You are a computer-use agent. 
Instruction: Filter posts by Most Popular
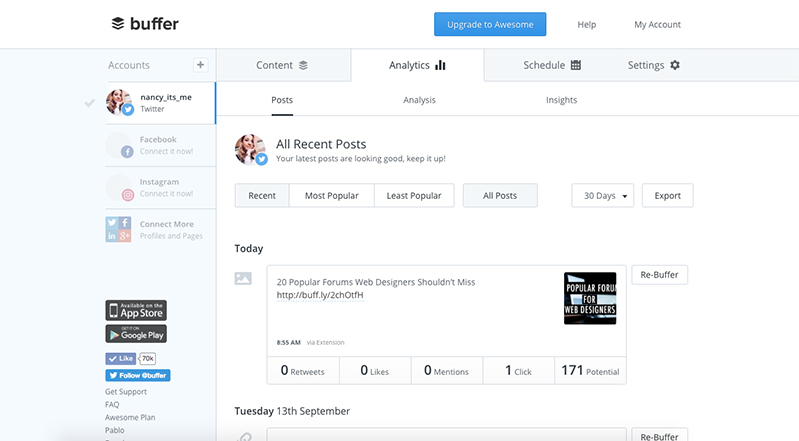point(332,195)
